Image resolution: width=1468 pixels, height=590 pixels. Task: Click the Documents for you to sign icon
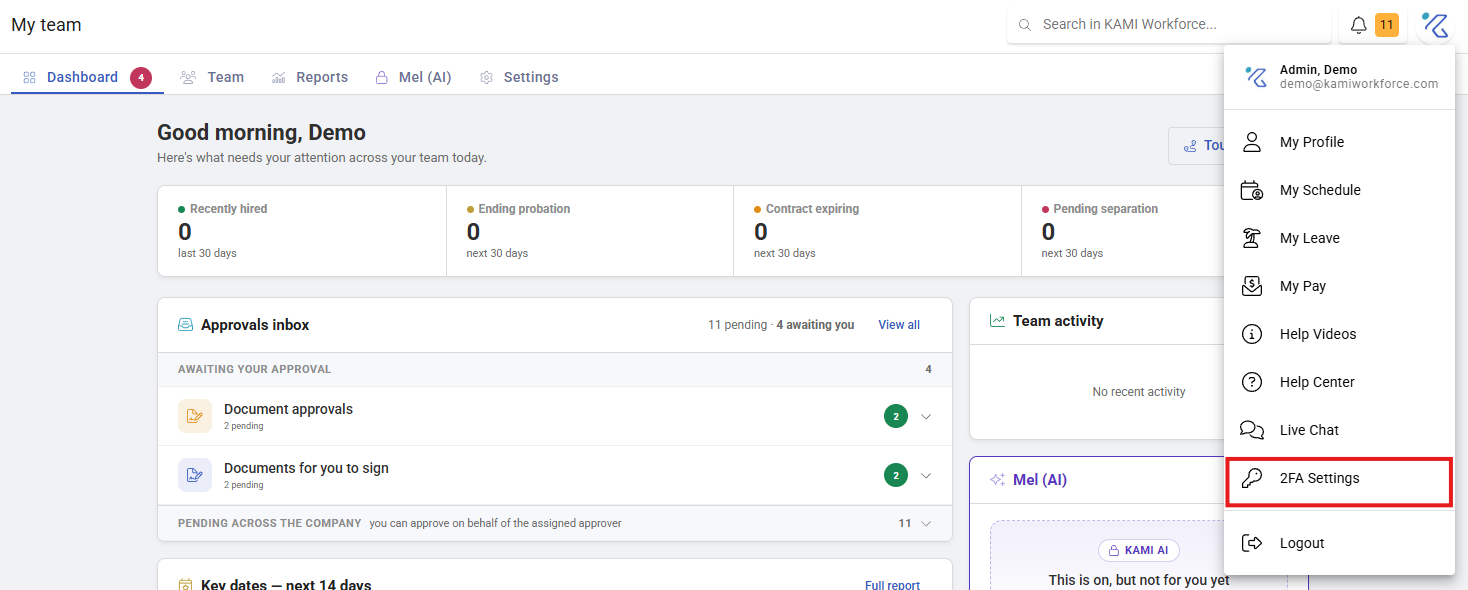click(x=195, y=475)
